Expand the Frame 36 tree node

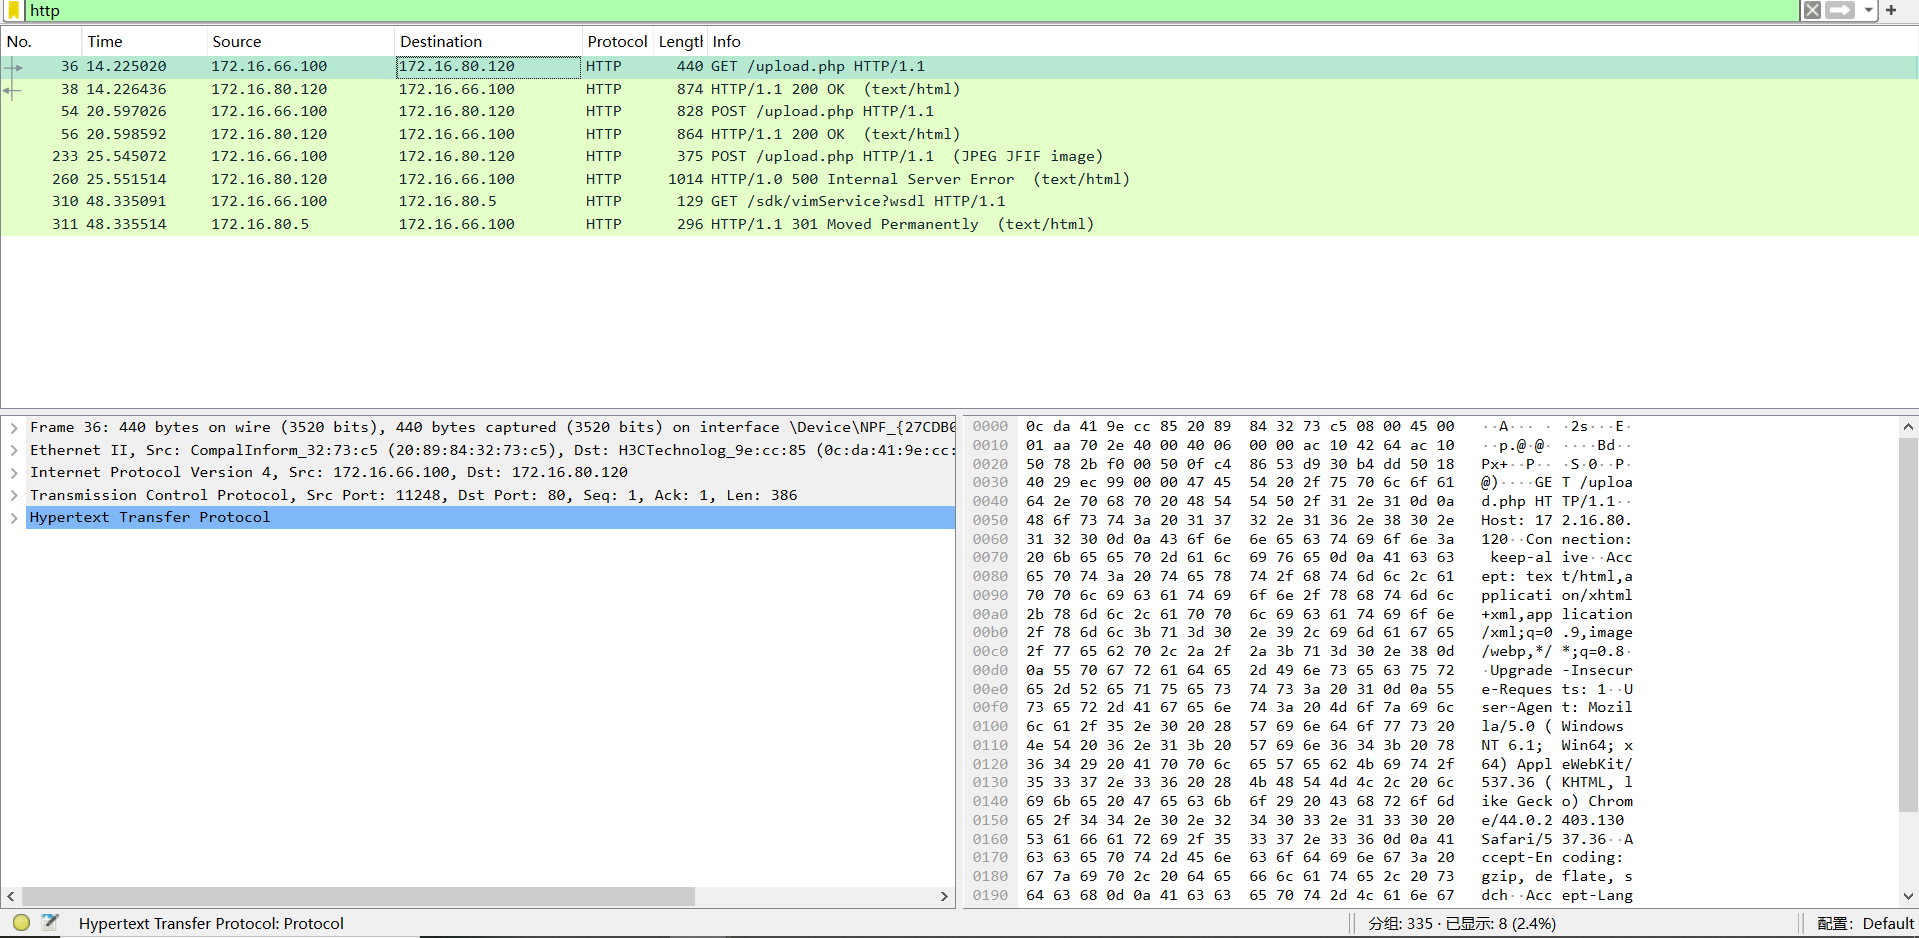14,427
